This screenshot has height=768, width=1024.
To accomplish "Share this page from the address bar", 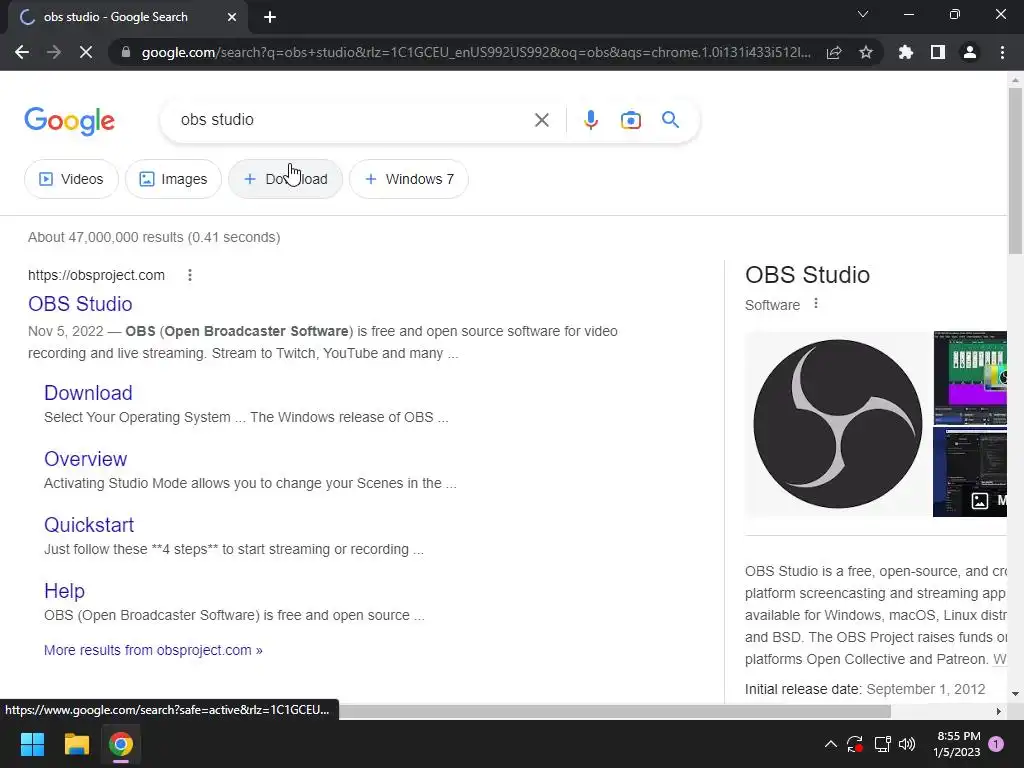I will tap(834, 52).
